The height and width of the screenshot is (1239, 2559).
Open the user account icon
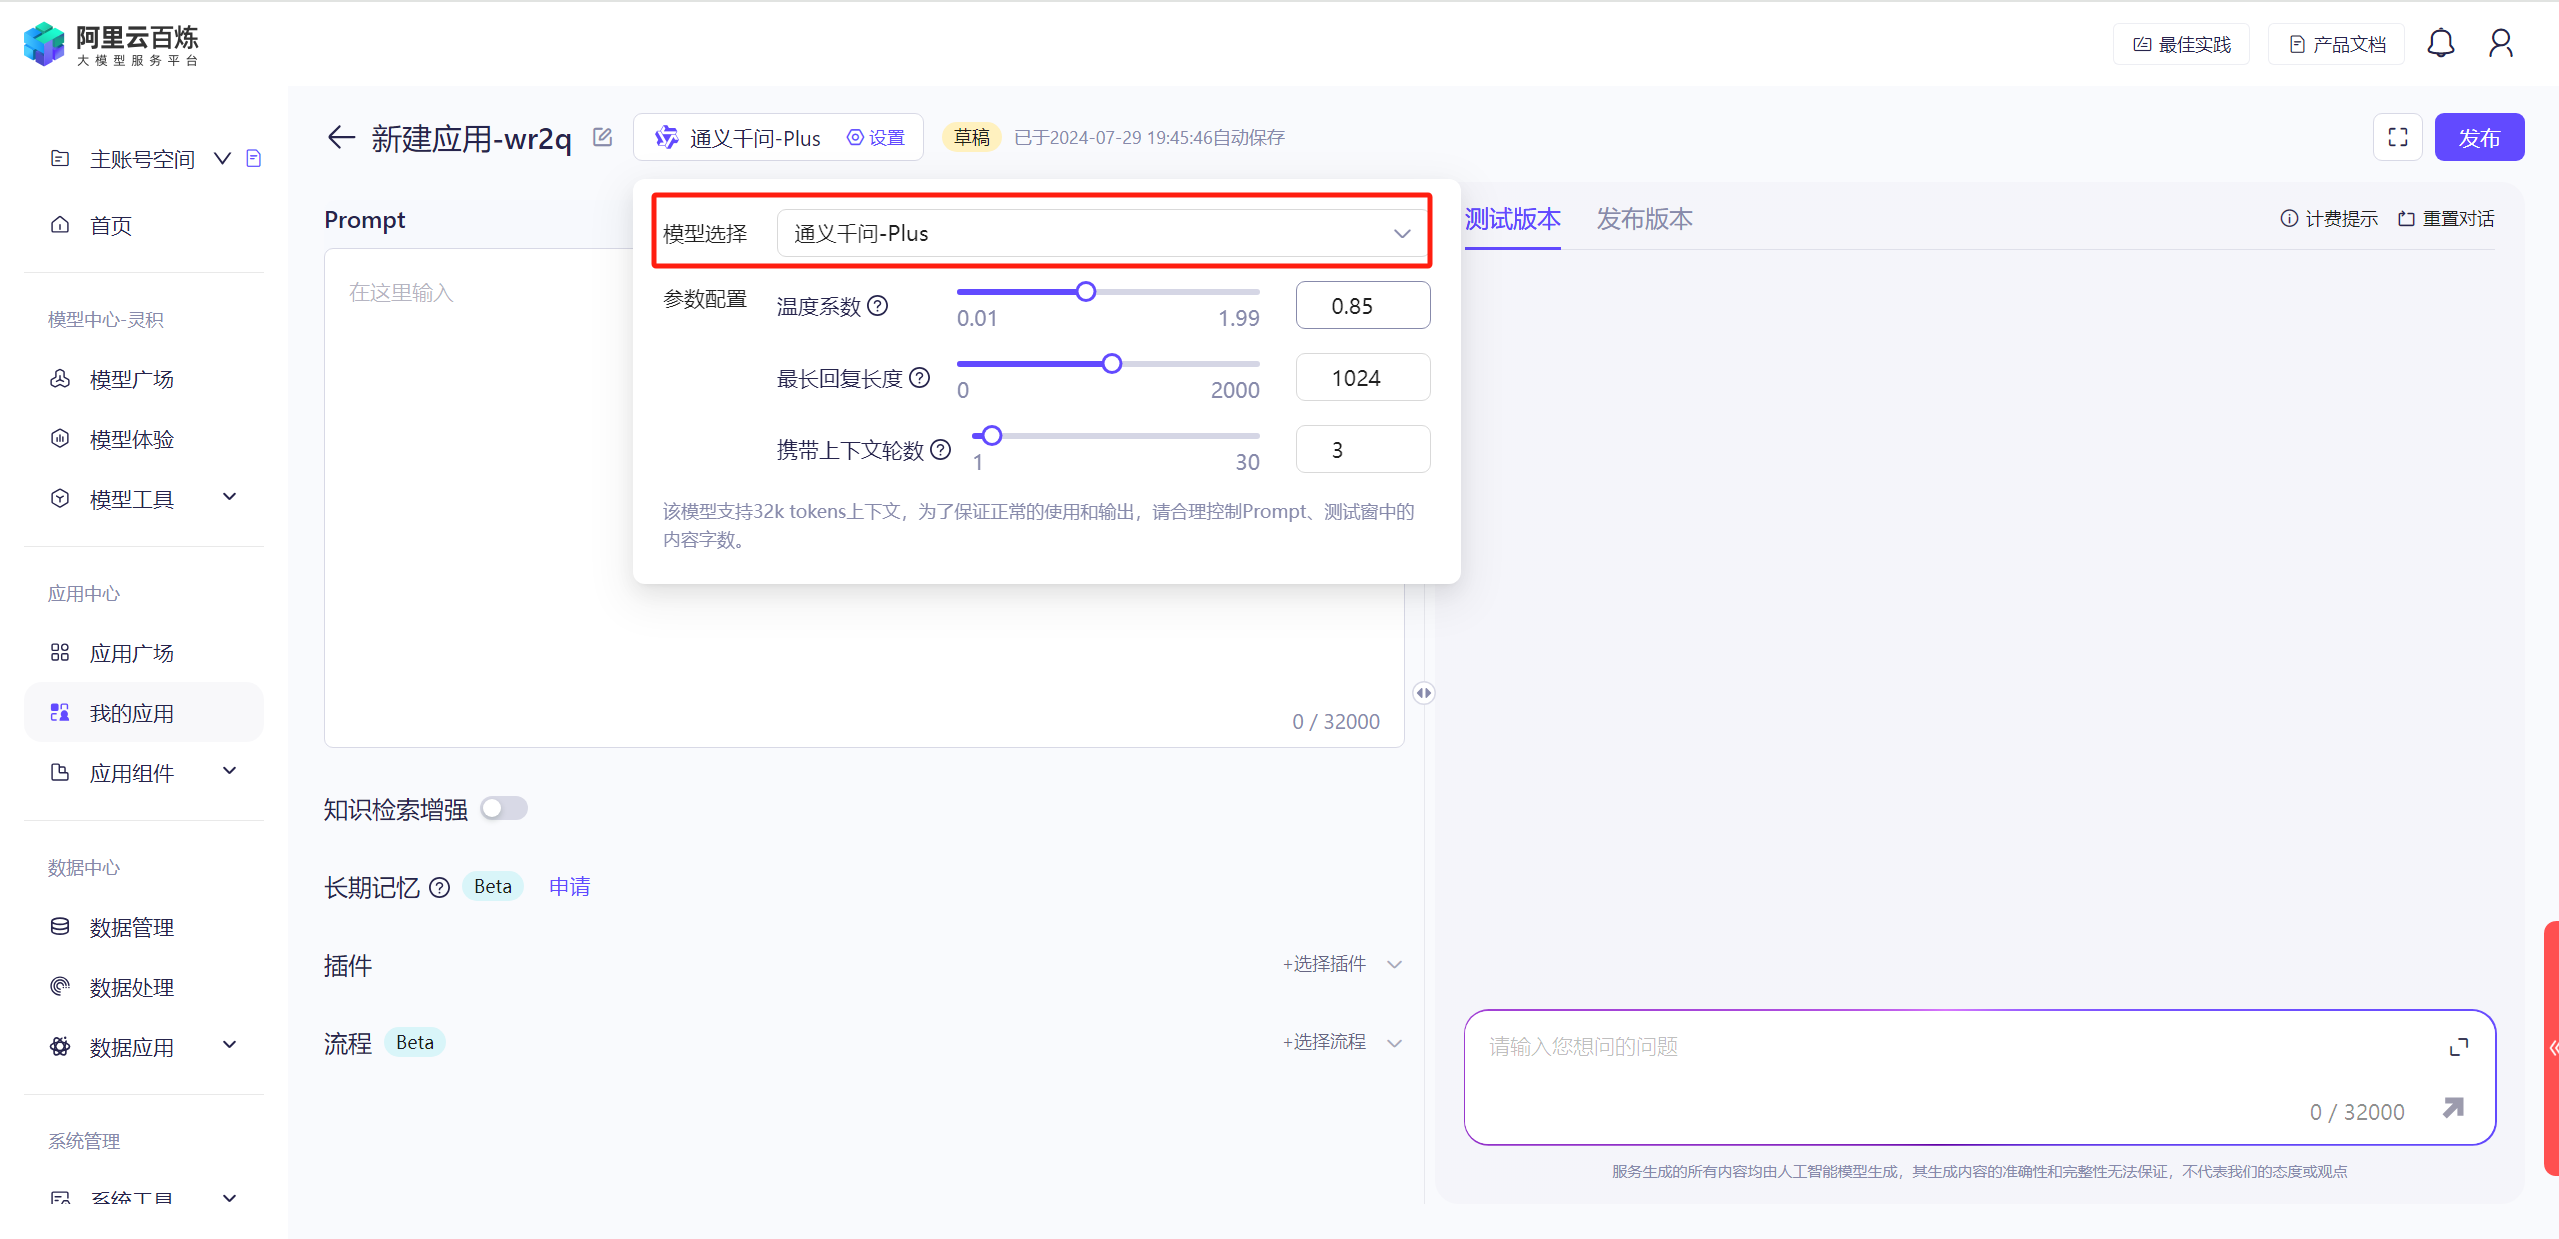click(x=2500, y=43)
